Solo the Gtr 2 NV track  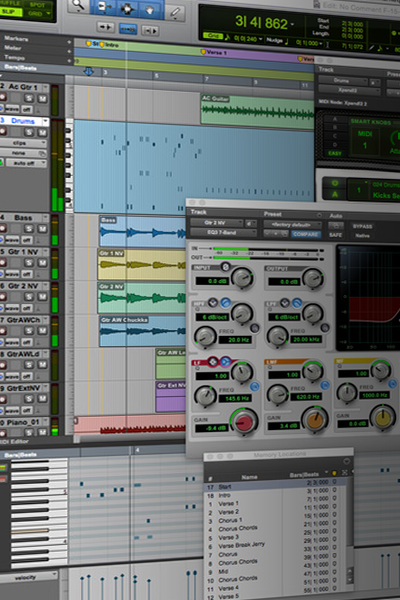(29, 297)
